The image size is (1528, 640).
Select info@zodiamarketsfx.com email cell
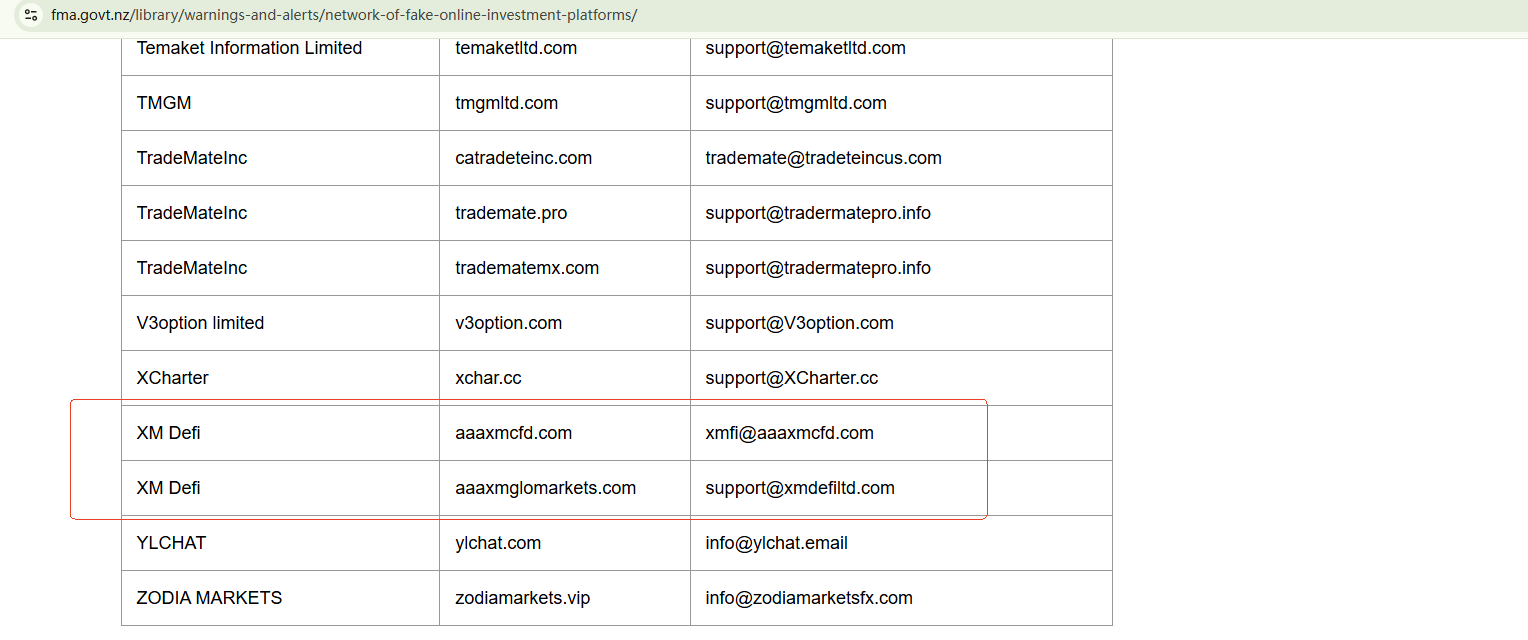pyautogui.click(x=901, y=598)
